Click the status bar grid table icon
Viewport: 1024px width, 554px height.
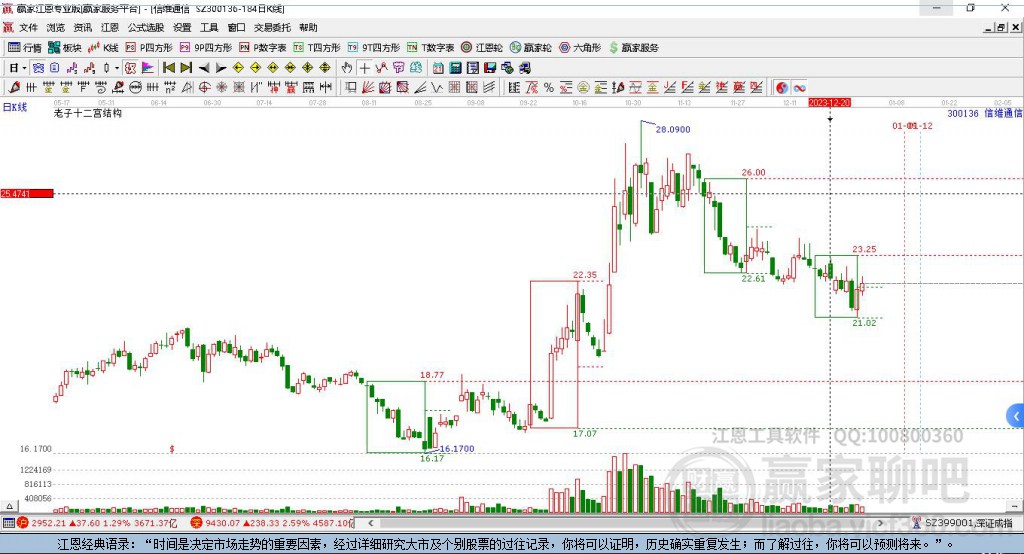(8, 523)
